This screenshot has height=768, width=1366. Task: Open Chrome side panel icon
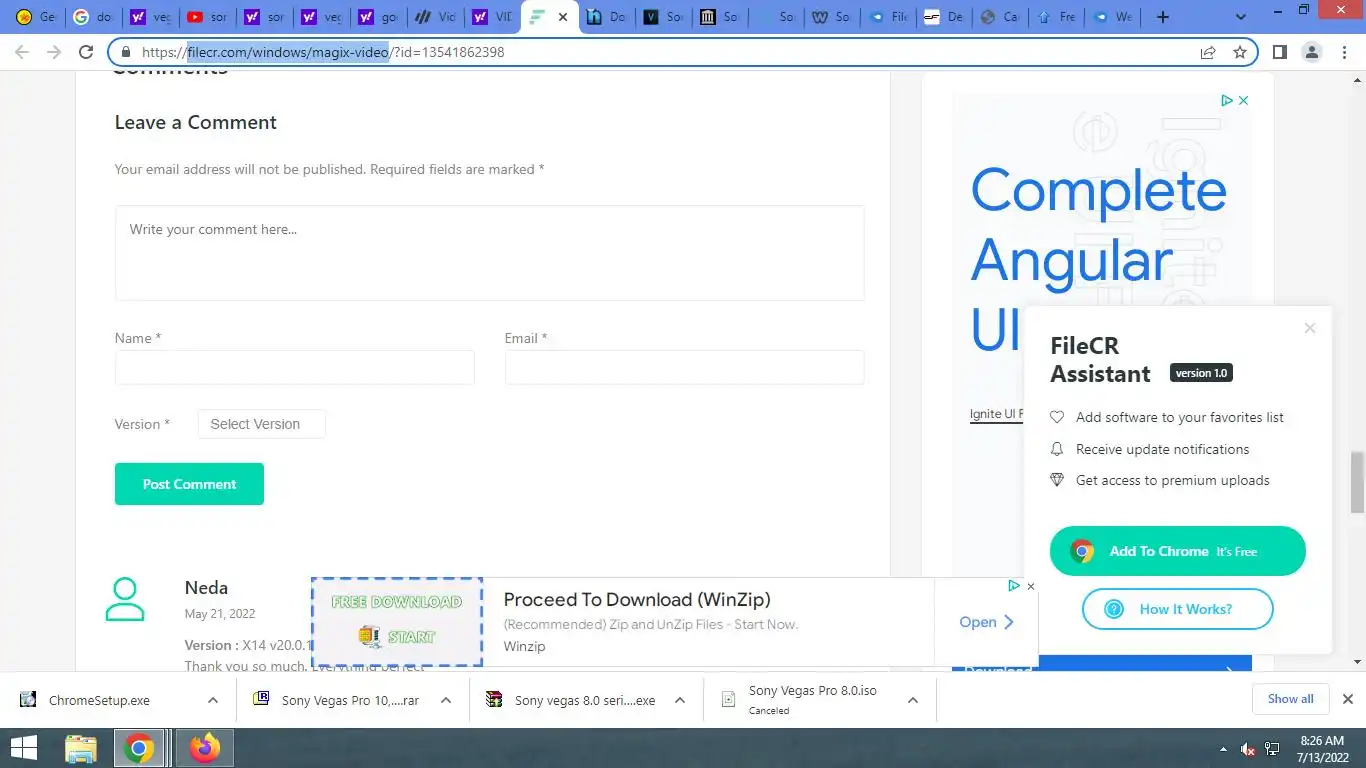1279,52
